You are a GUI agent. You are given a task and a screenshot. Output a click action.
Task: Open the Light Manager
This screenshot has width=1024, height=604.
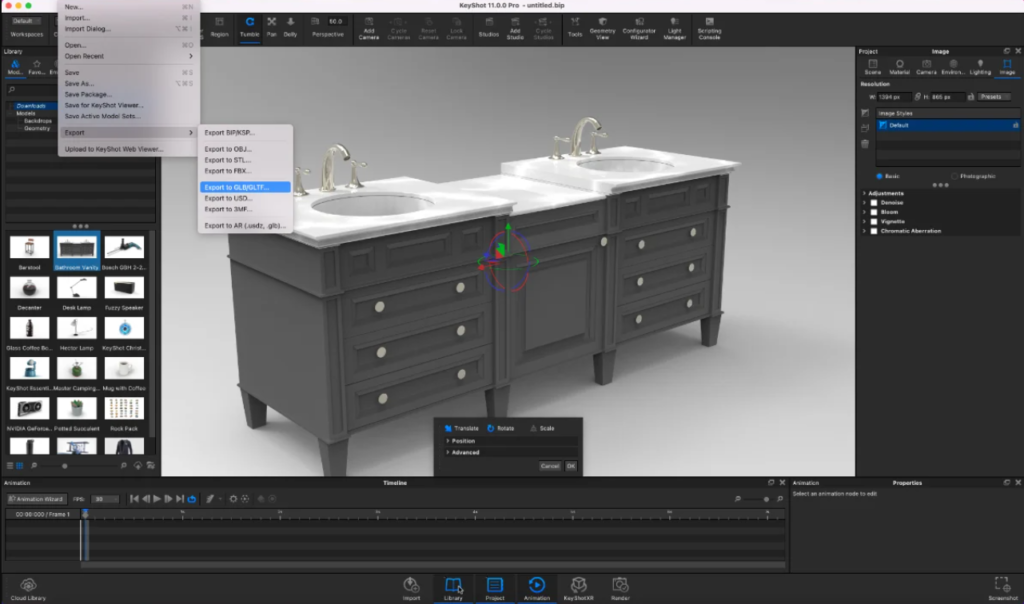click(675, 28)
